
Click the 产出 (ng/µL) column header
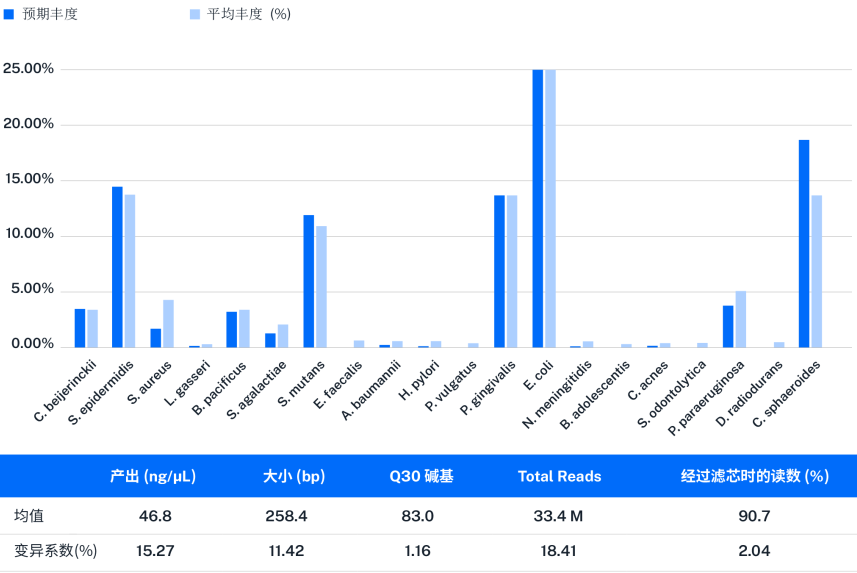coord(153,476)
